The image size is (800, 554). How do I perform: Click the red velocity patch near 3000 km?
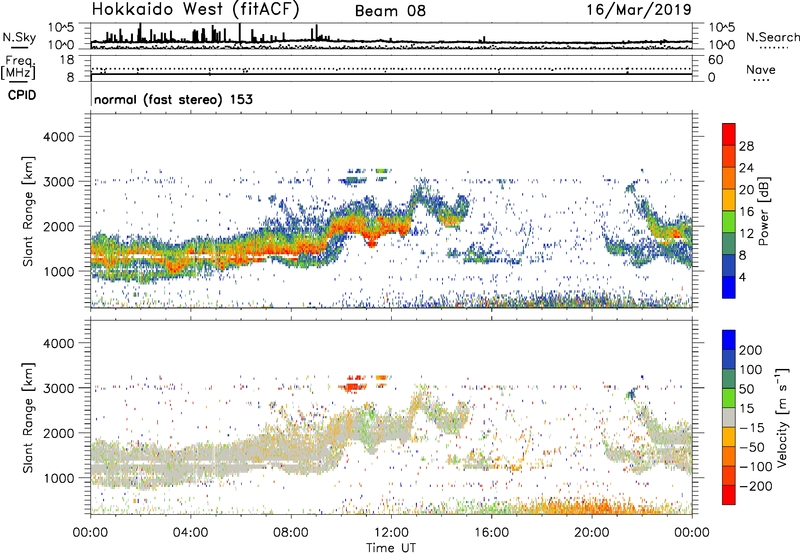click(x=353, y=387)
